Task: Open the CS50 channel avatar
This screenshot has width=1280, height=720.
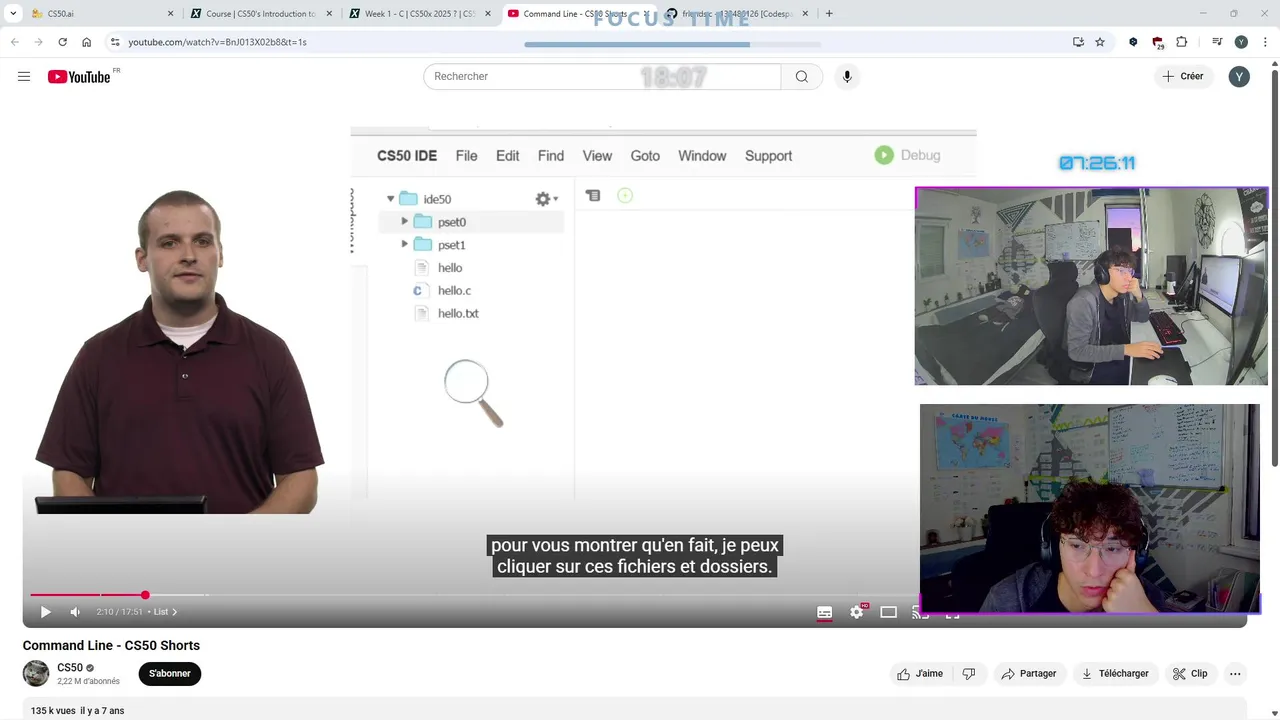Action: [x=36, y=674]
